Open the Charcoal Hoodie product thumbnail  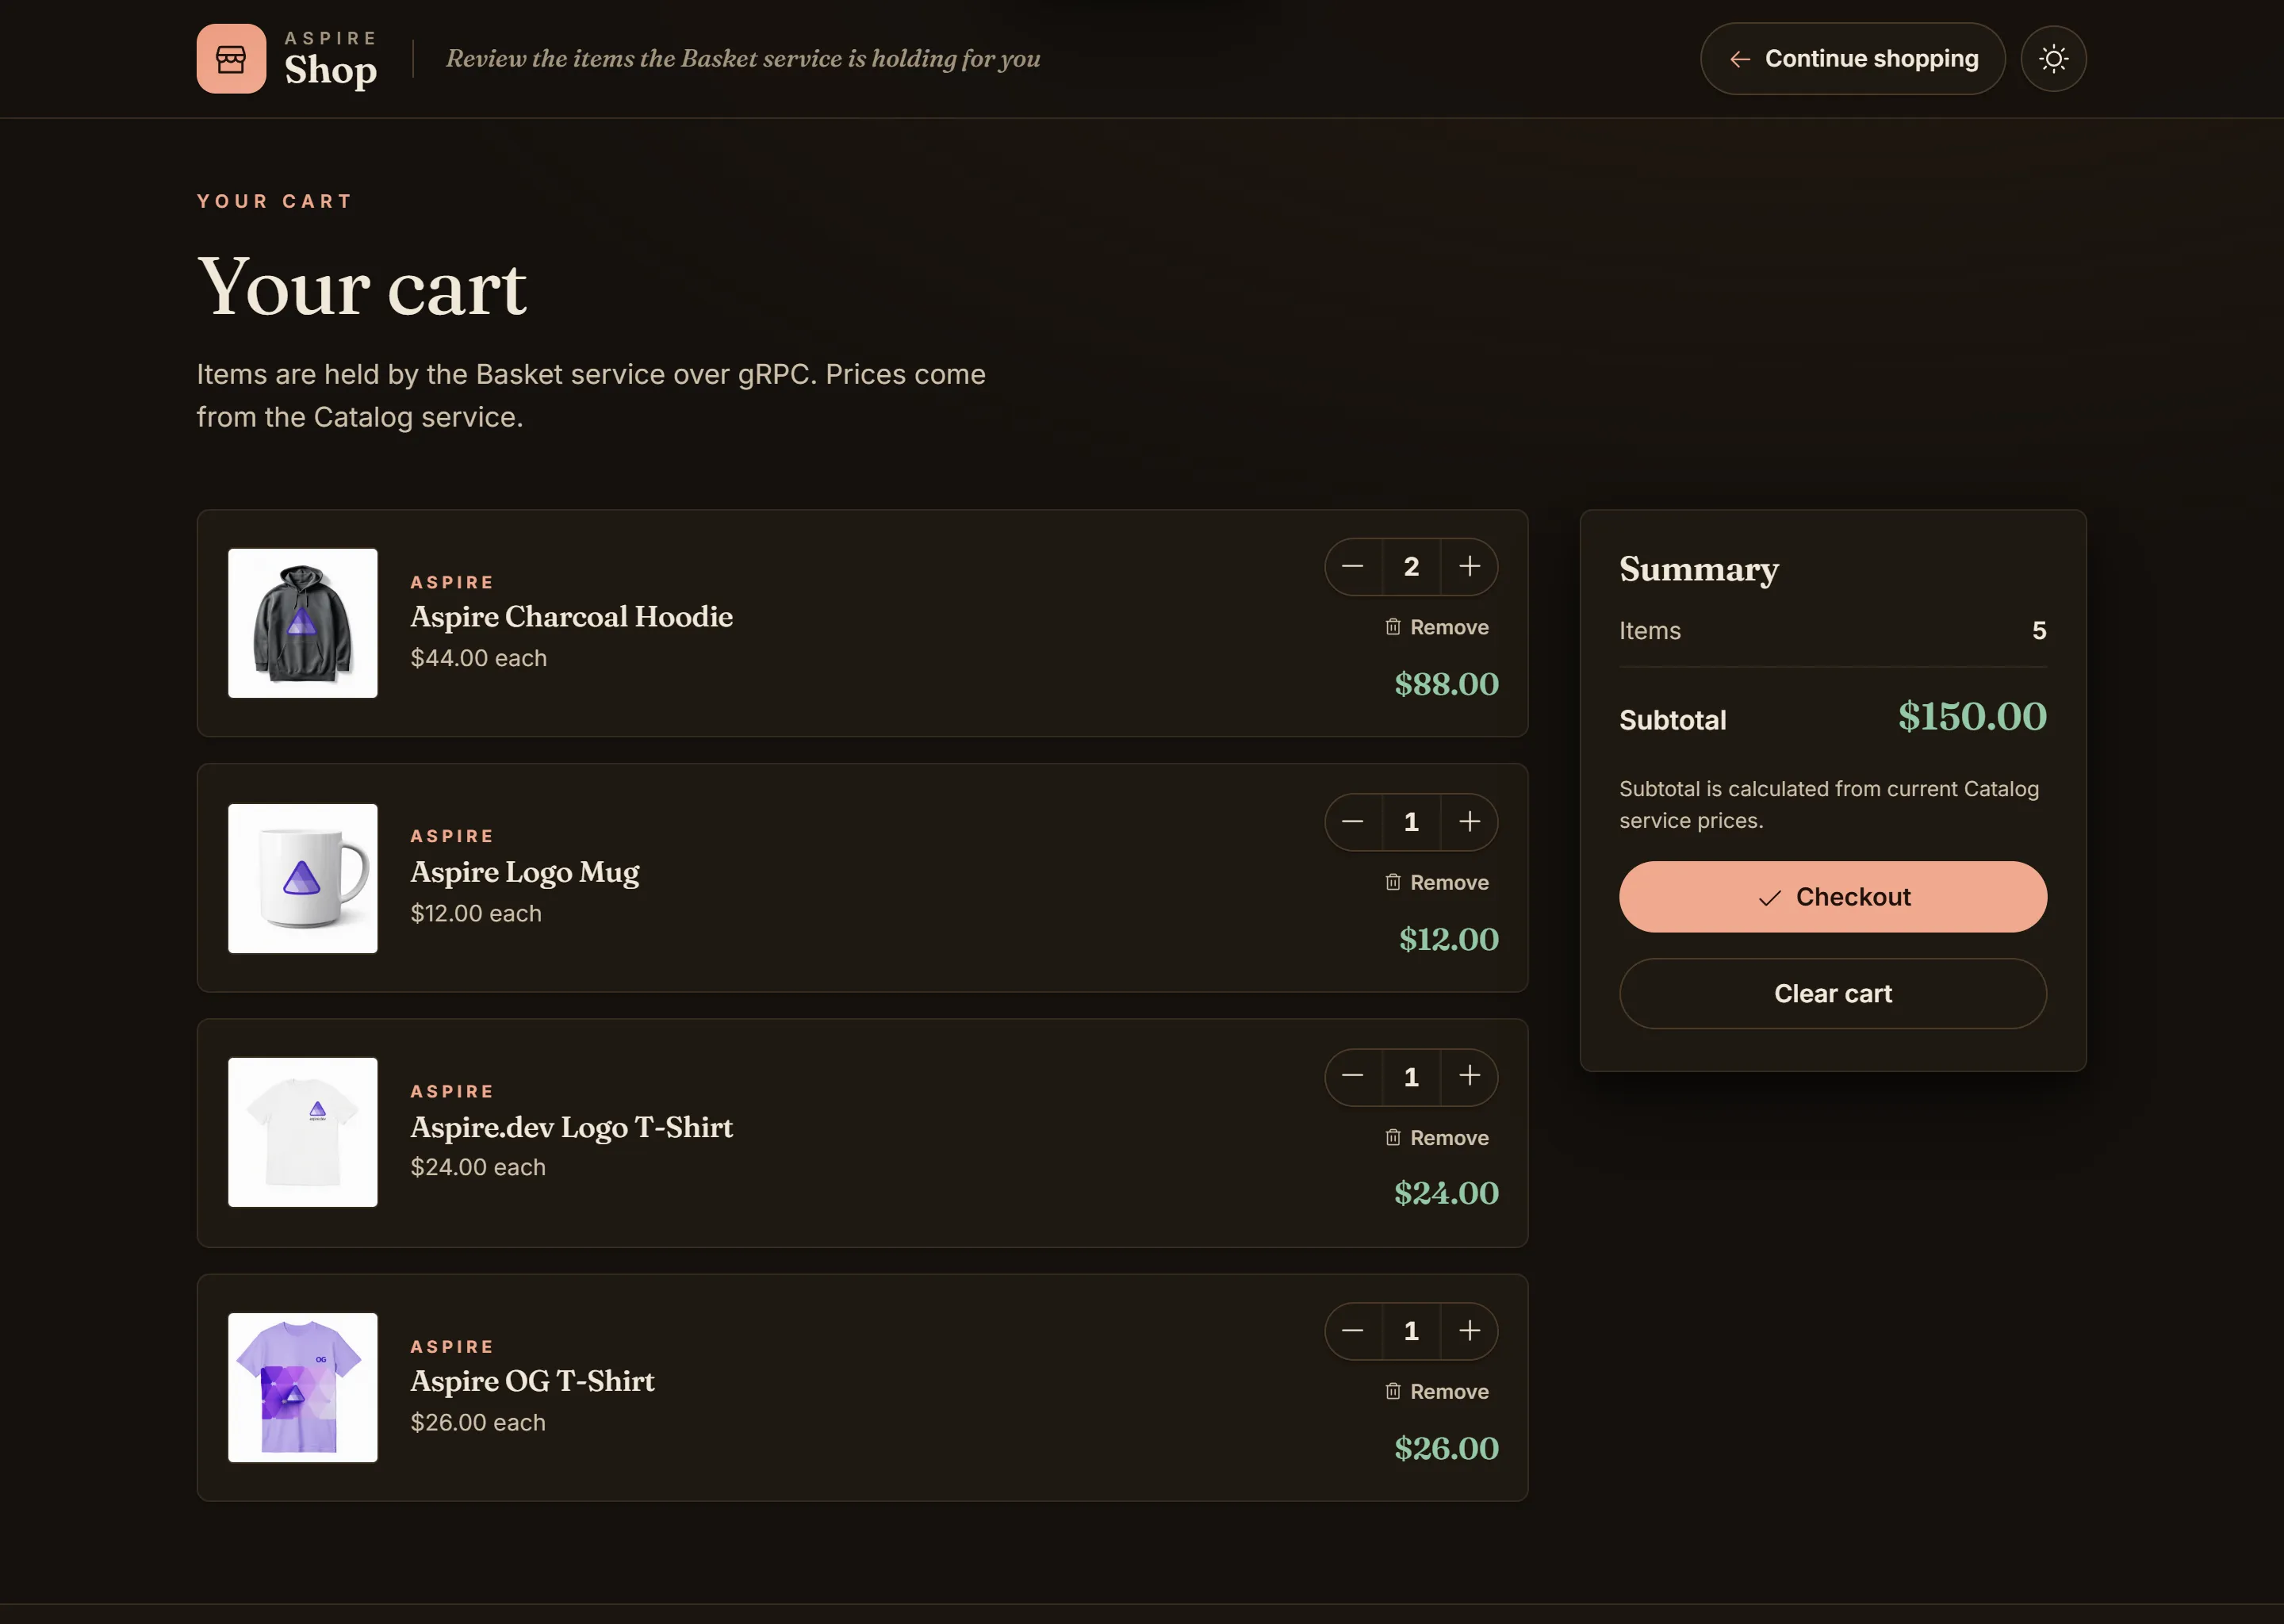pyautogui.click(x=303, y=623)
